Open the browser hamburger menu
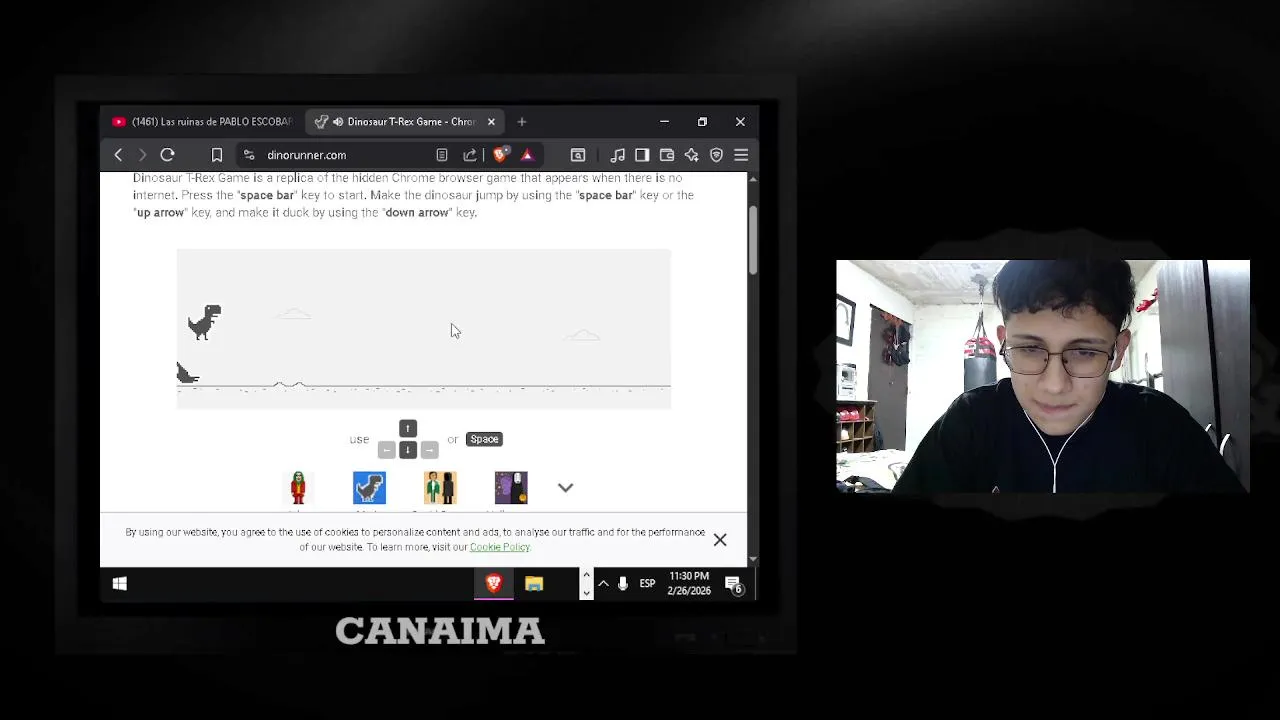Image resolution: width=1280 pixels, height=720 pixels. pos(741,155)
